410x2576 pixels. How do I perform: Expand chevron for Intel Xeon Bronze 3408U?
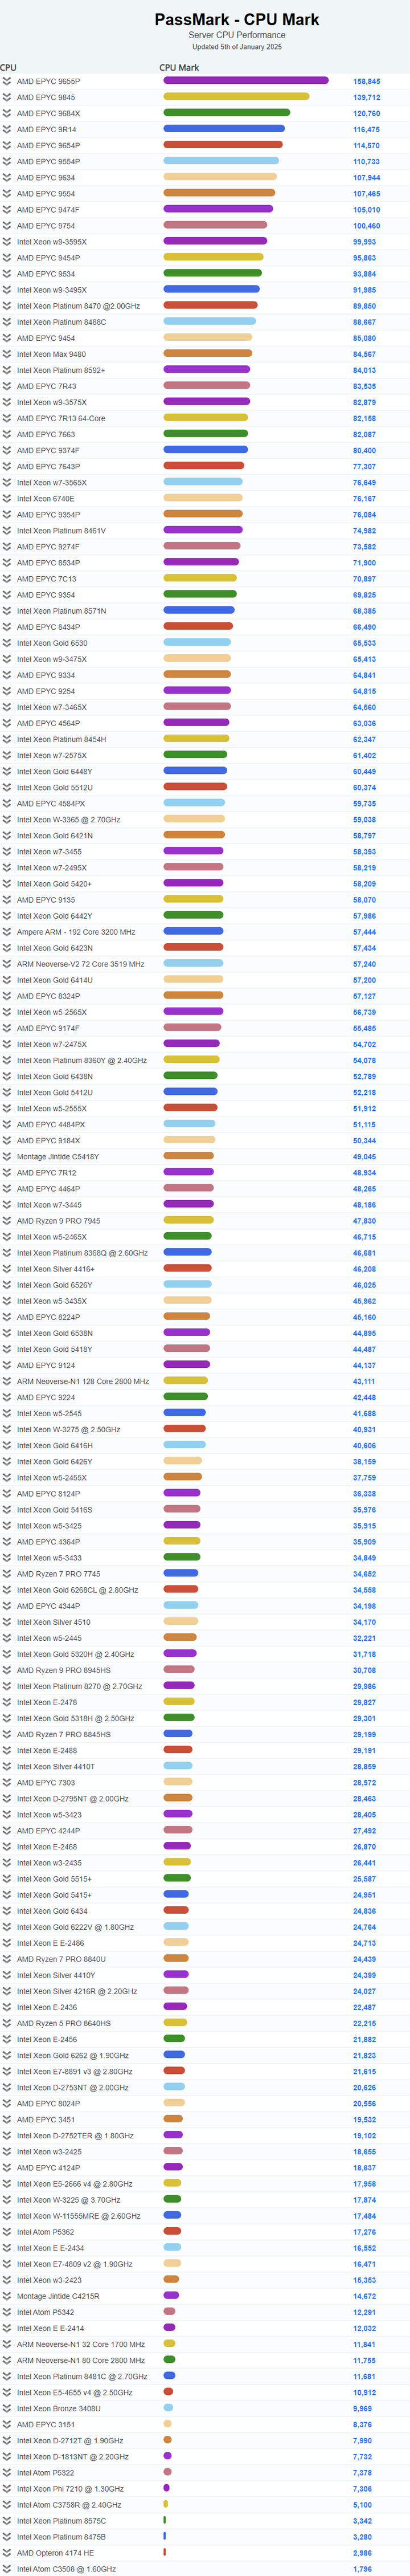pos(7,2409)
